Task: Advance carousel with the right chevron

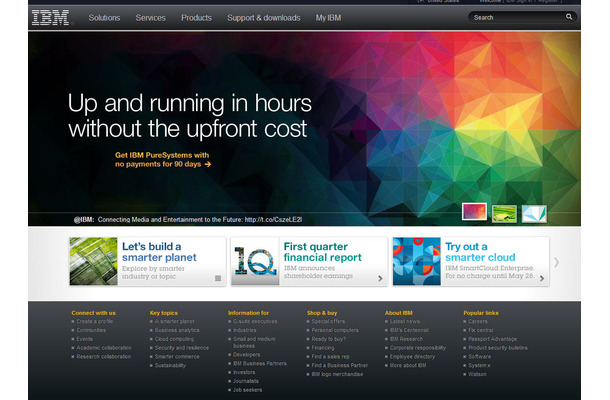Action: pyautogui.click(x=556, y=262)
